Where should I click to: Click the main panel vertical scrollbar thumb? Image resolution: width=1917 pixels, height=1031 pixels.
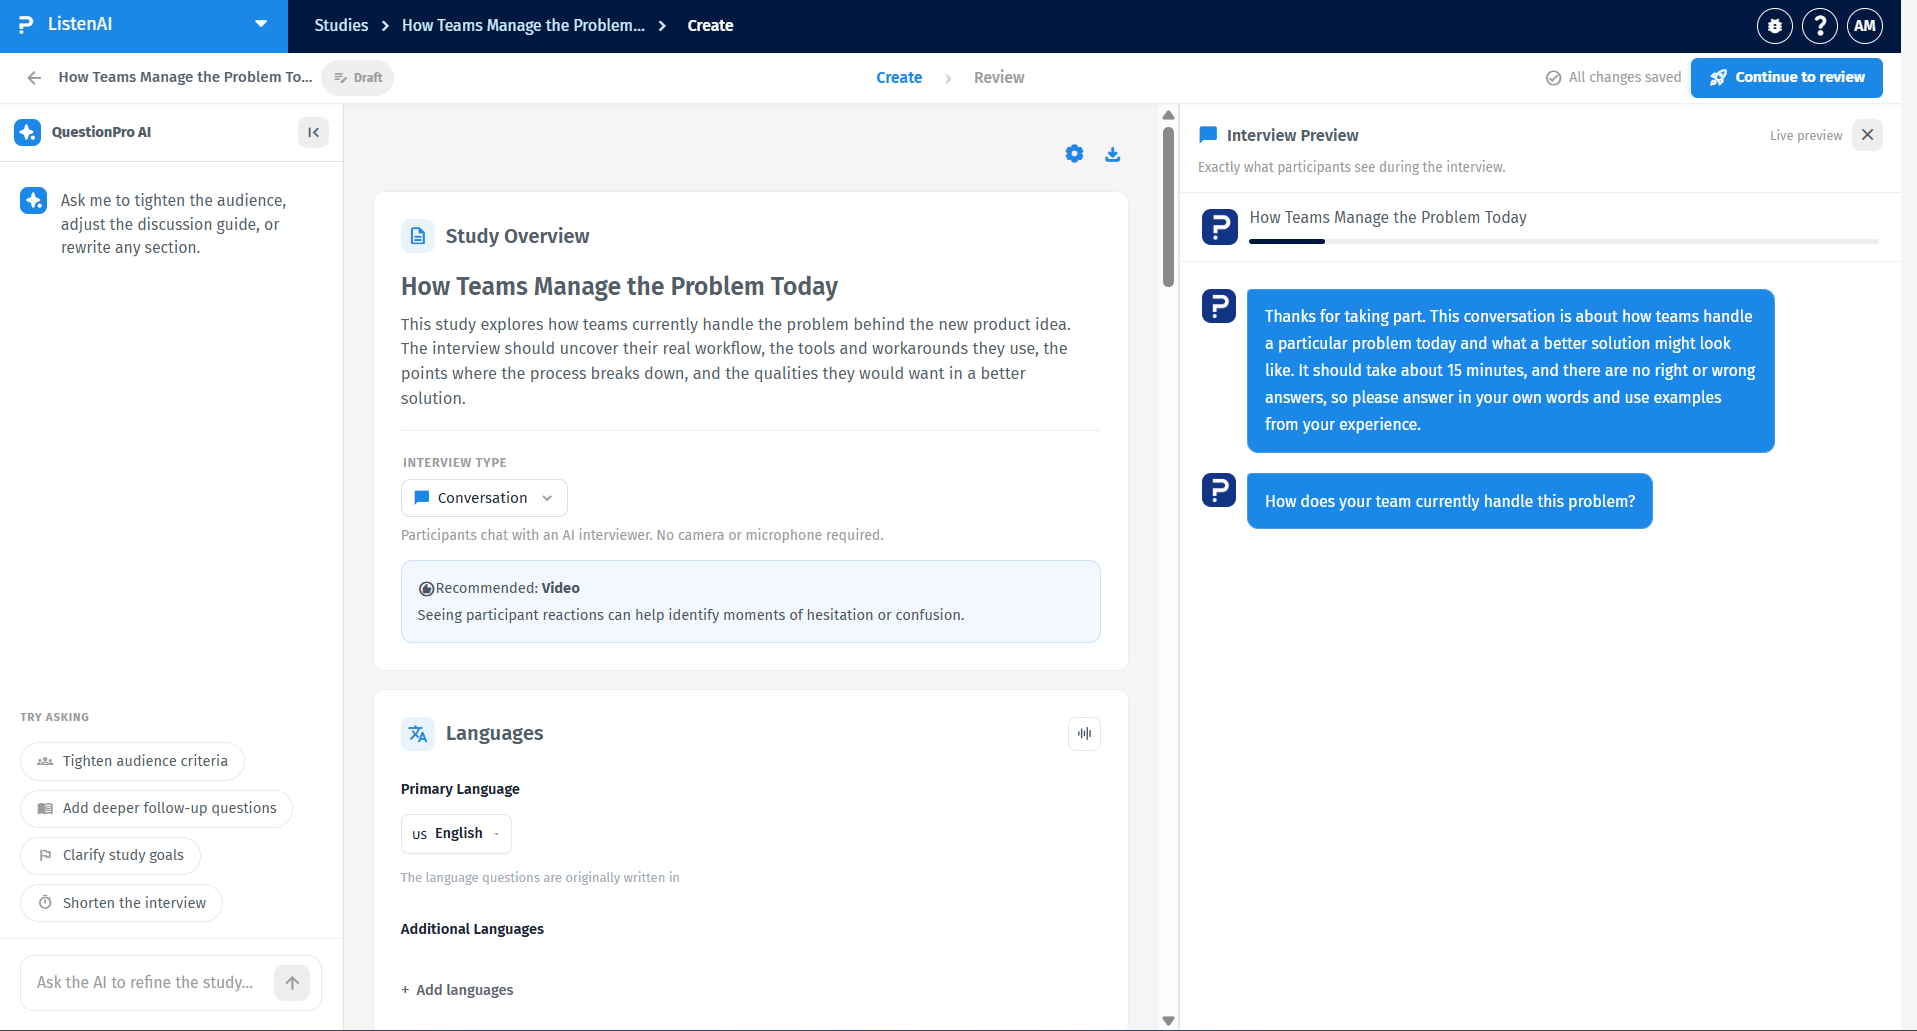(1168, 206)
